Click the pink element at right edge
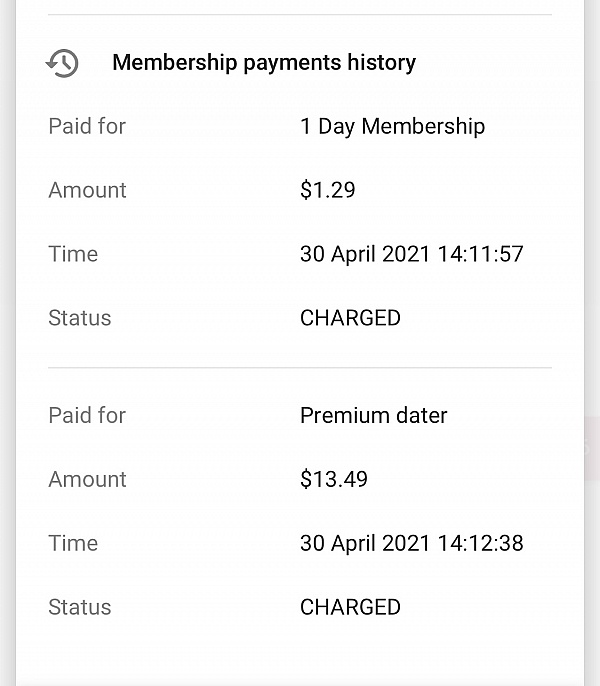This screenshot has height=686, width=600. click(592, 448)
